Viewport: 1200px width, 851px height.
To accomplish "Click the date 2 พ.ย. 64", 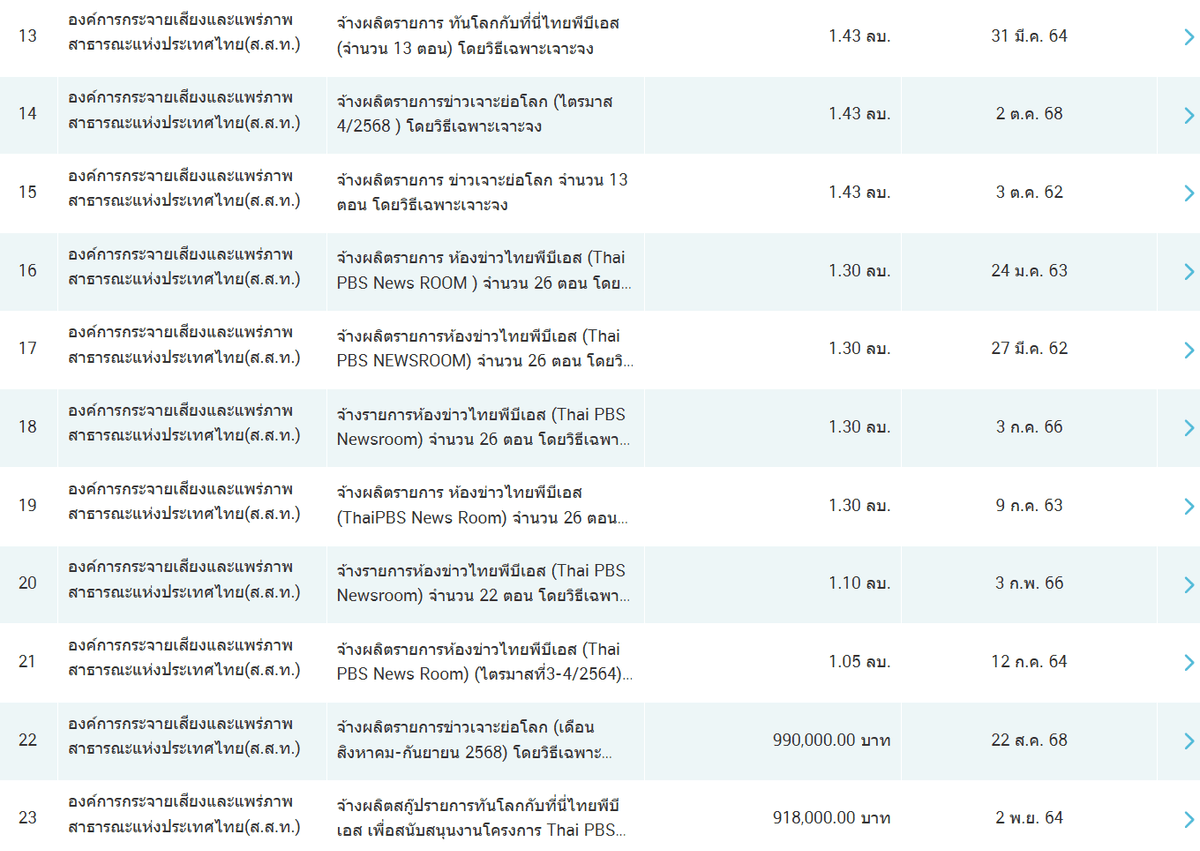I will (x=1029, y=818).
